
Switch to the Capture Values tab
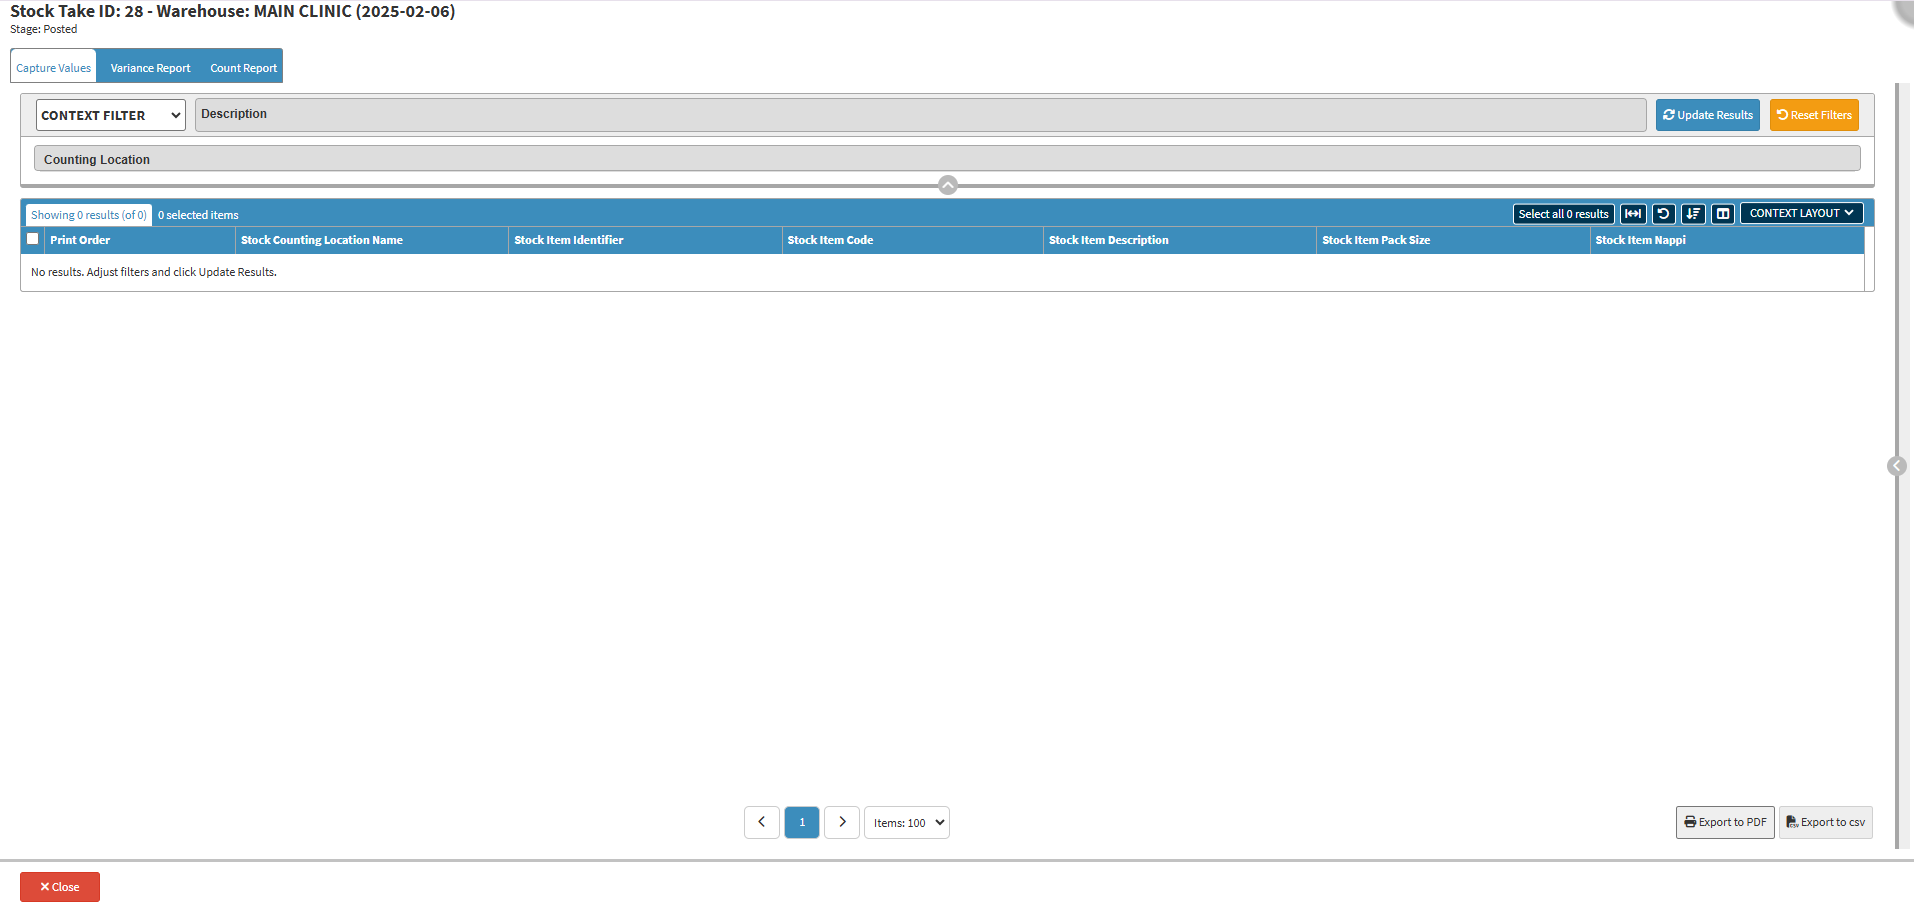(x=54, y=68)
